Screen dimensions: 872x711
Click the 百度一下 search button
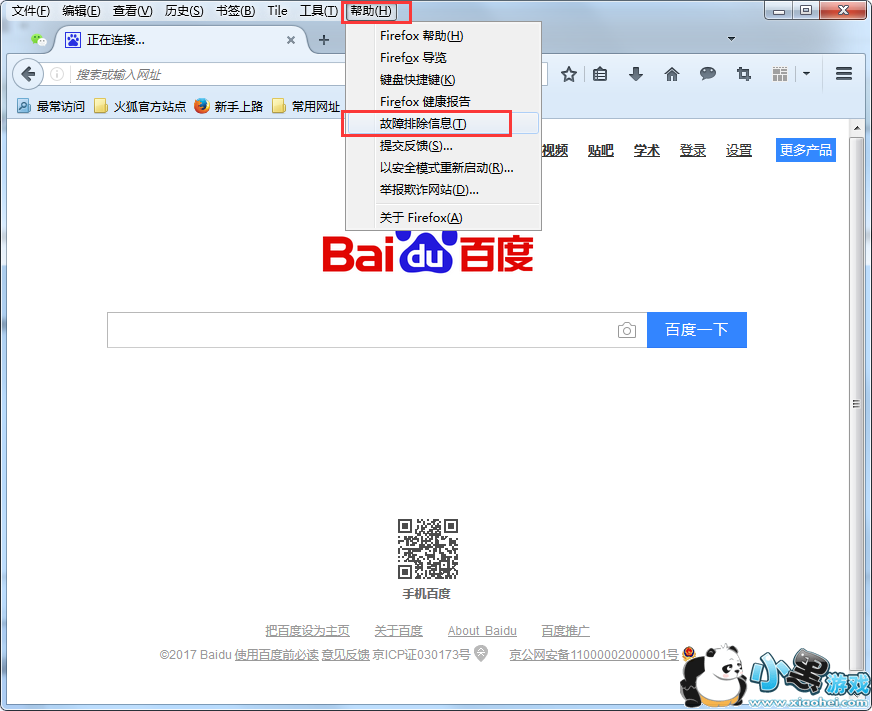697,330
